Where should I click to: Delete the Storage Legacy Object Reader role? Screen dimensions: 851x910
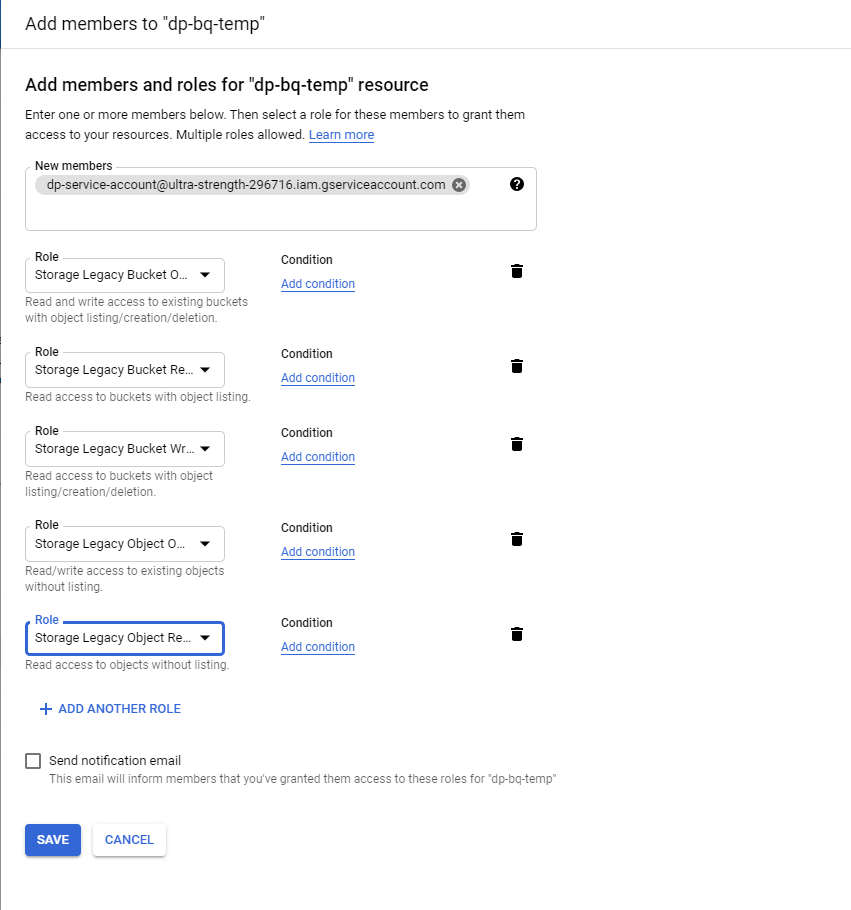click(517, 634)
